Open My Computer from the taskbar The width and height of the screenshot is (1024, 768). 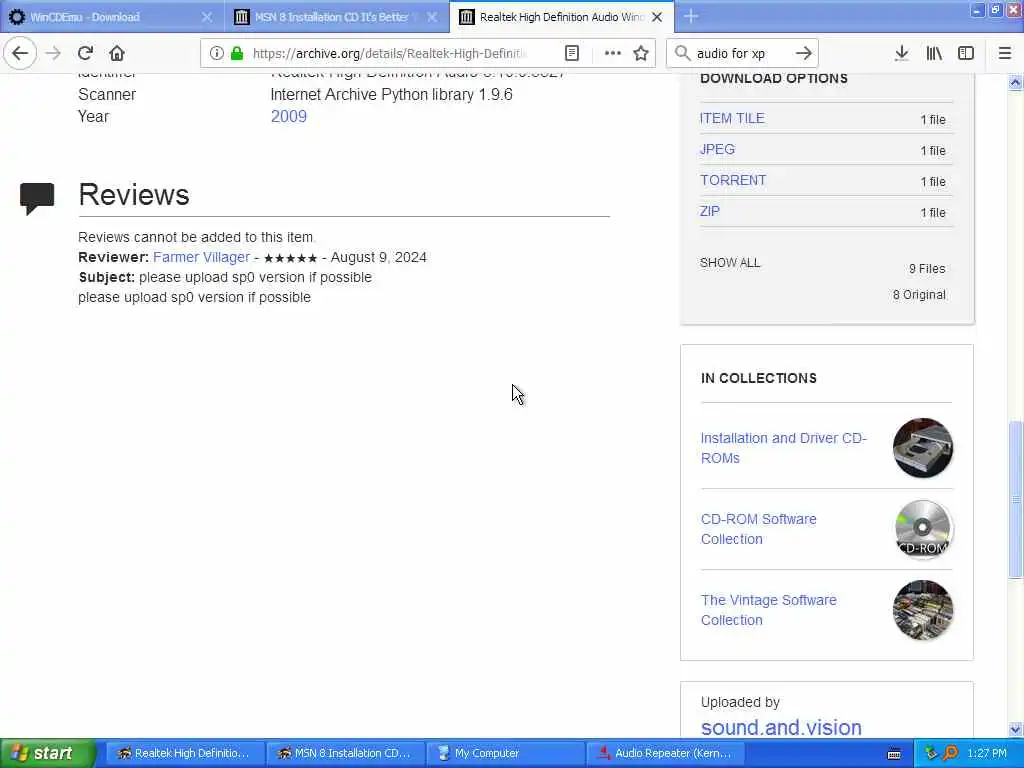click(506, 753)
